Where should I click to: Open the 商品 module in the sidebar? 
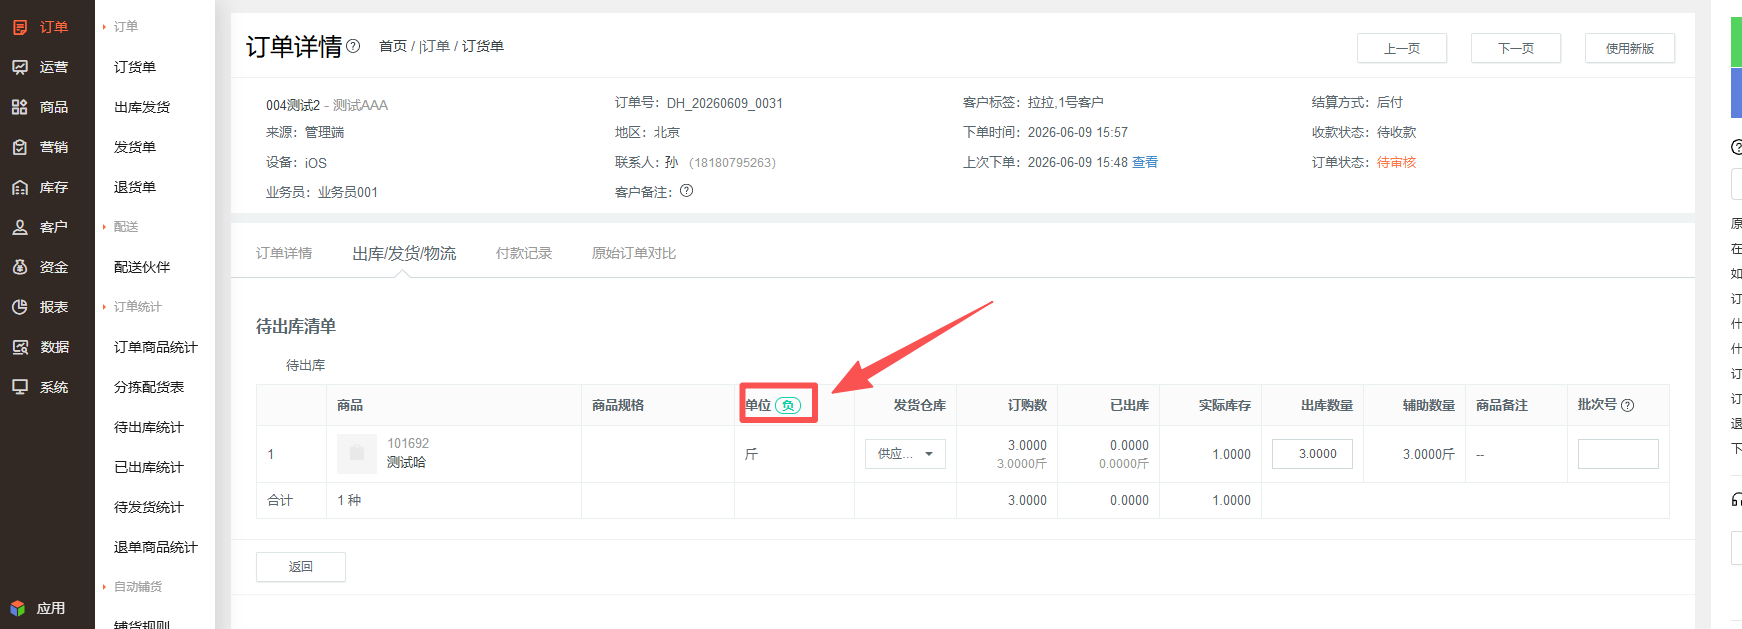40,107
